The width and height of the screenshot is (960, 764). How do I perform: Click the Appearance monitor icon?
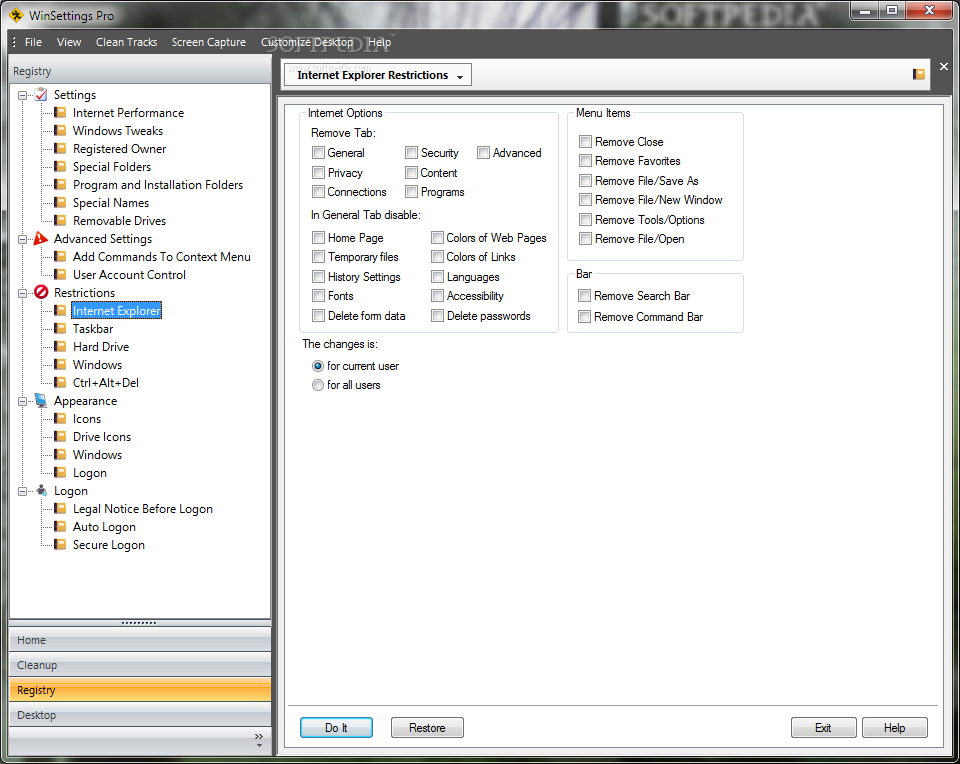pos(41,400)
